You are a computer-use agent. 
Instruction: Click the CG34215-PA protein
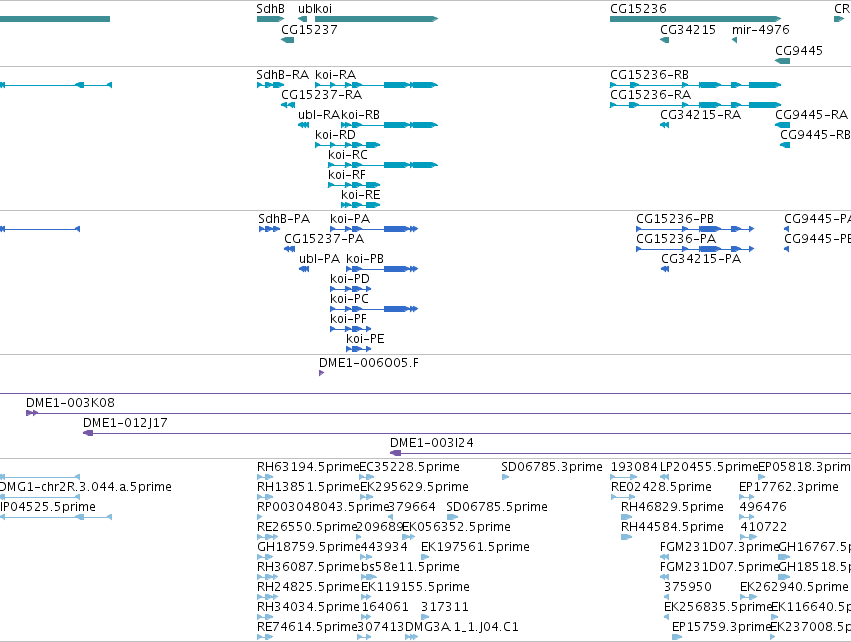(x=665, y=269)
